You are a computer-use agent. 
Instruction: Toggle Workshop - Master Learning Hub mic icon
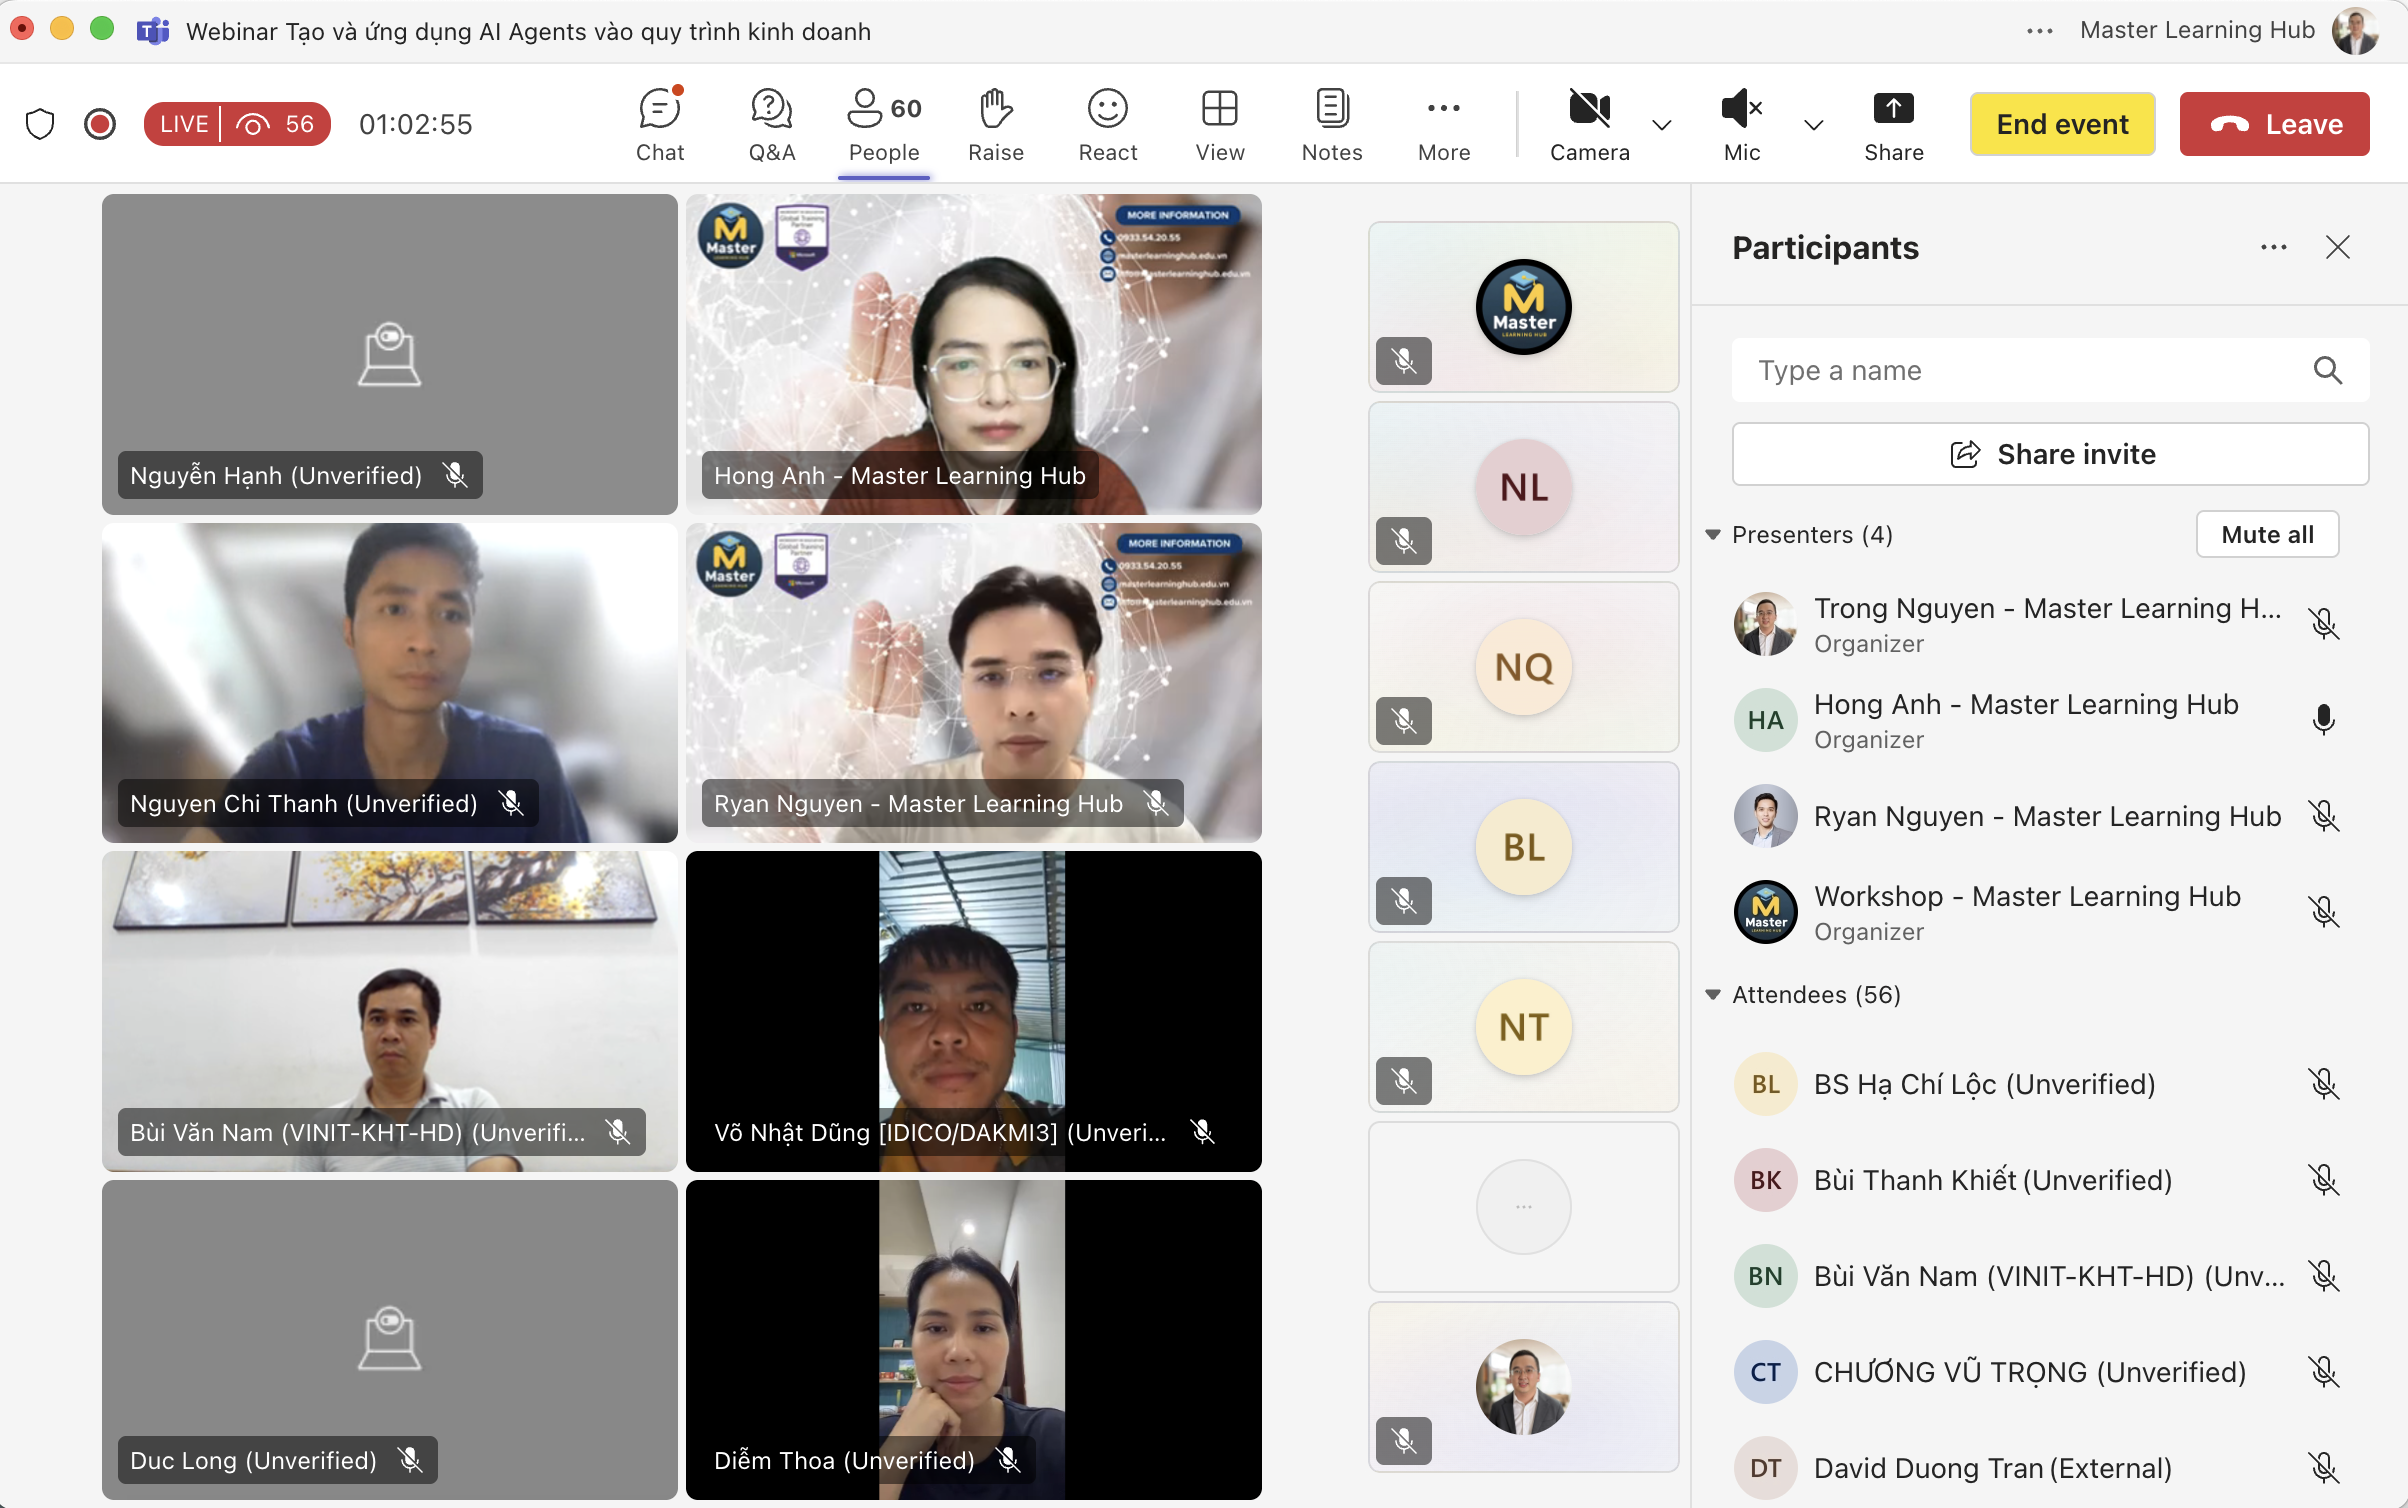coord(2324,912)
